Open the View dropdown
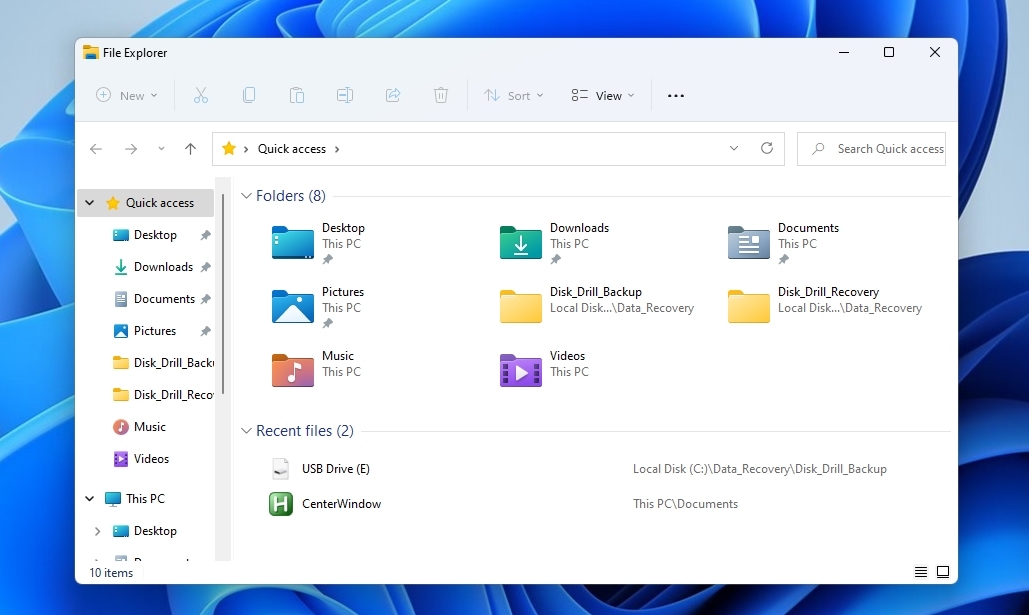 click(x=602, y=95)
